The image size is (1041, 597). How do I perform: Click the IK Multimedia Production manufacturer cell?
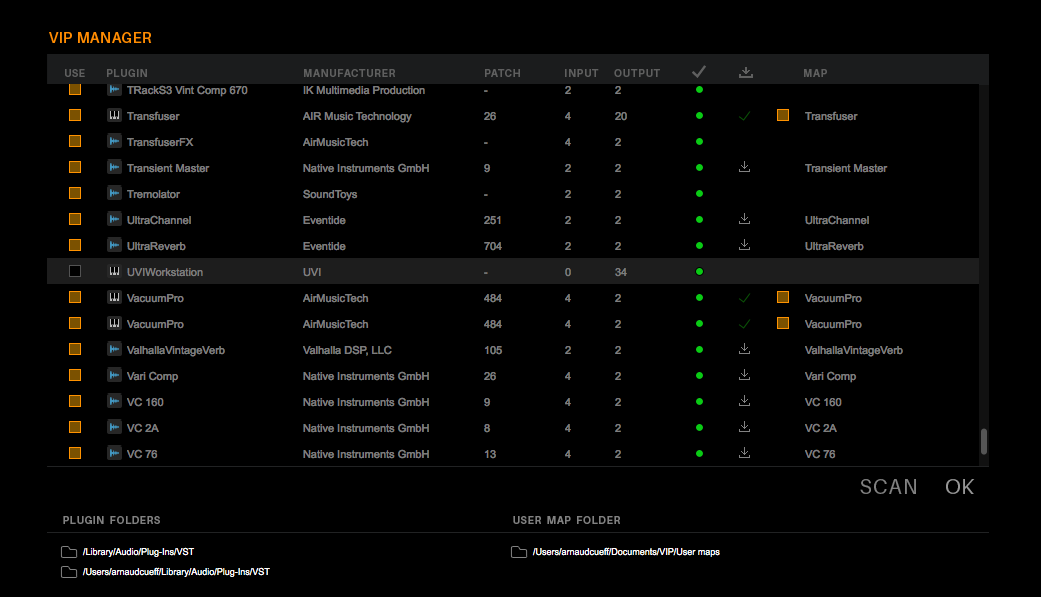click(x=364, y=90)
